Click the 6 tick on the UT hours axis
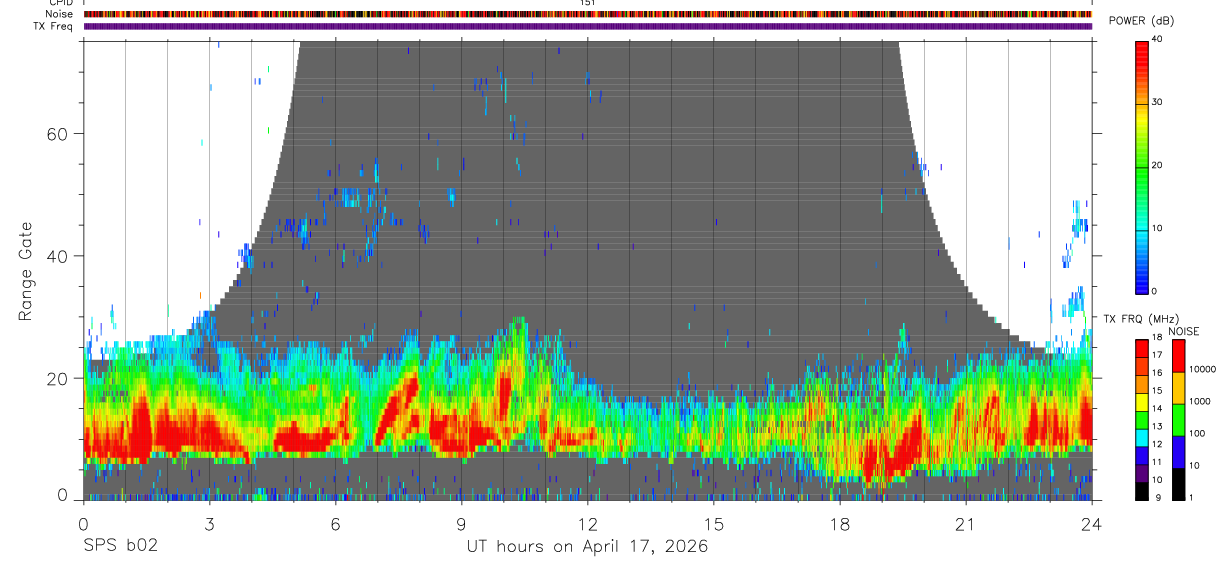The image size is (1228, 567). [x=335, y=524]
